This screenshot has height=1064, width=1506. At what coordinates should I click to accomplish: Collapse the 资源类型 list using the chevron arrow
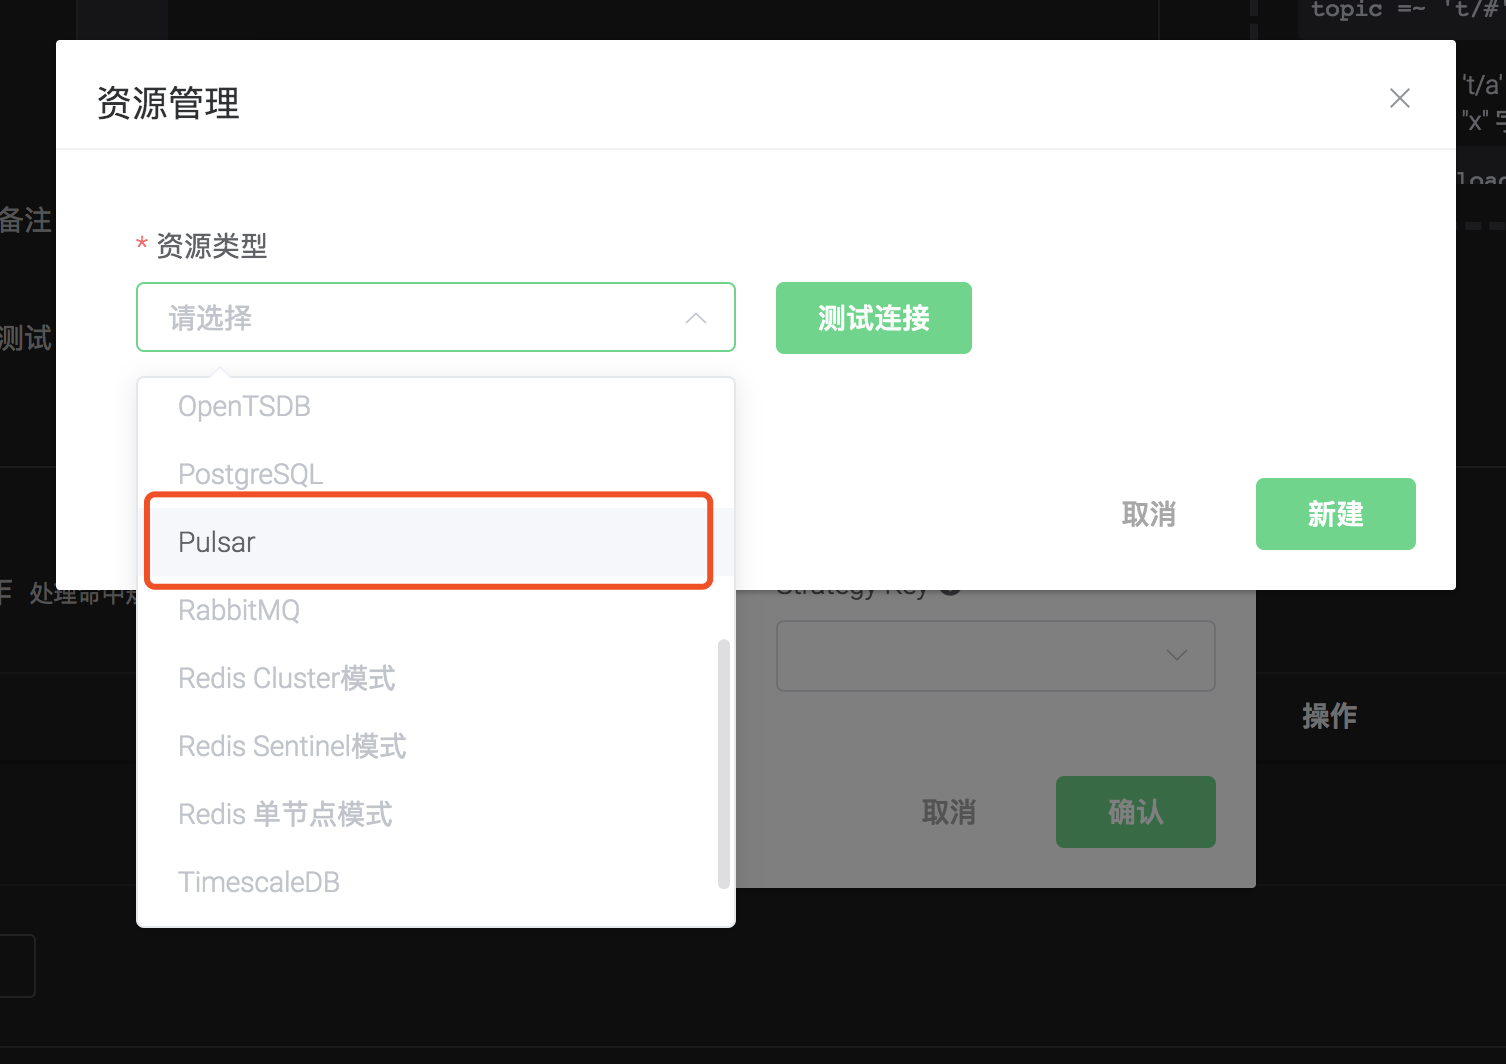click(x=696, y=318)
